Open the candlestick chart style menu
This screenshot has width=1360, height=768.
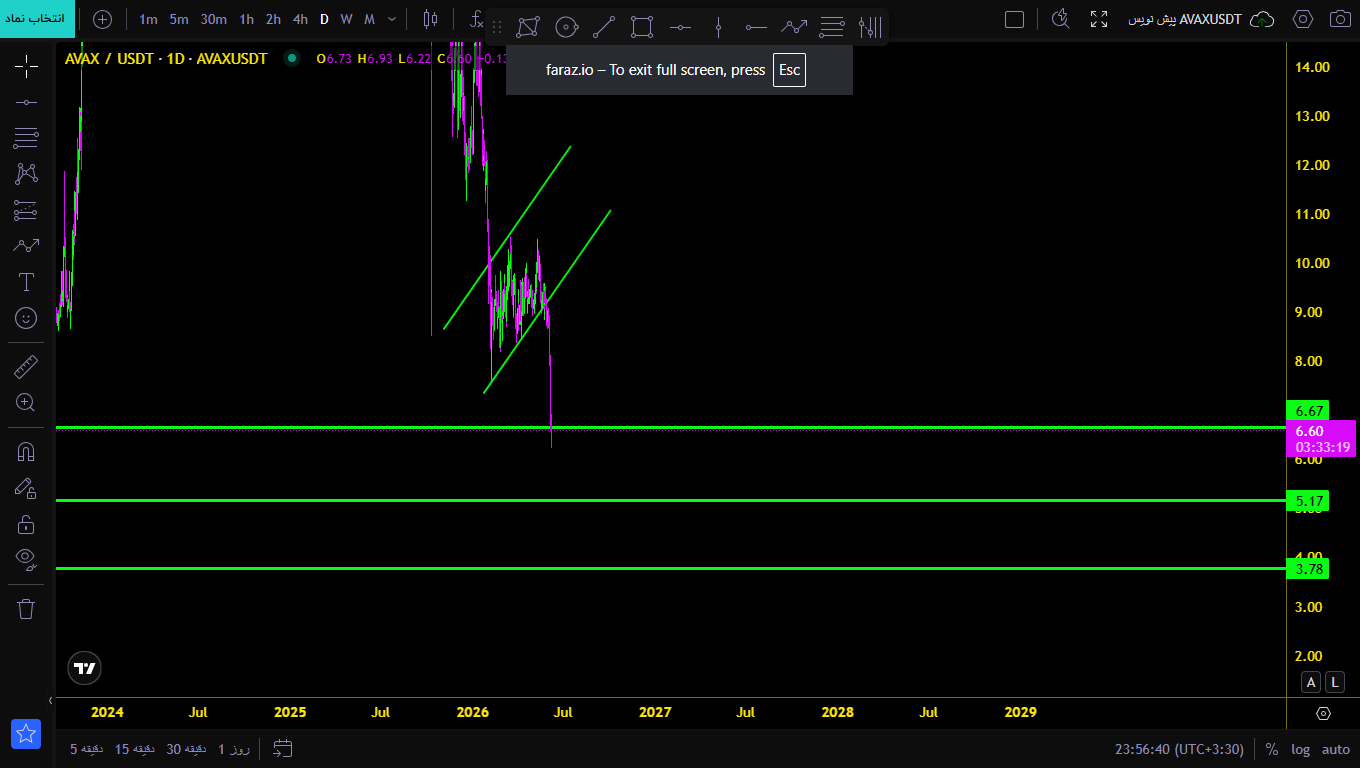tap(430, 19)
